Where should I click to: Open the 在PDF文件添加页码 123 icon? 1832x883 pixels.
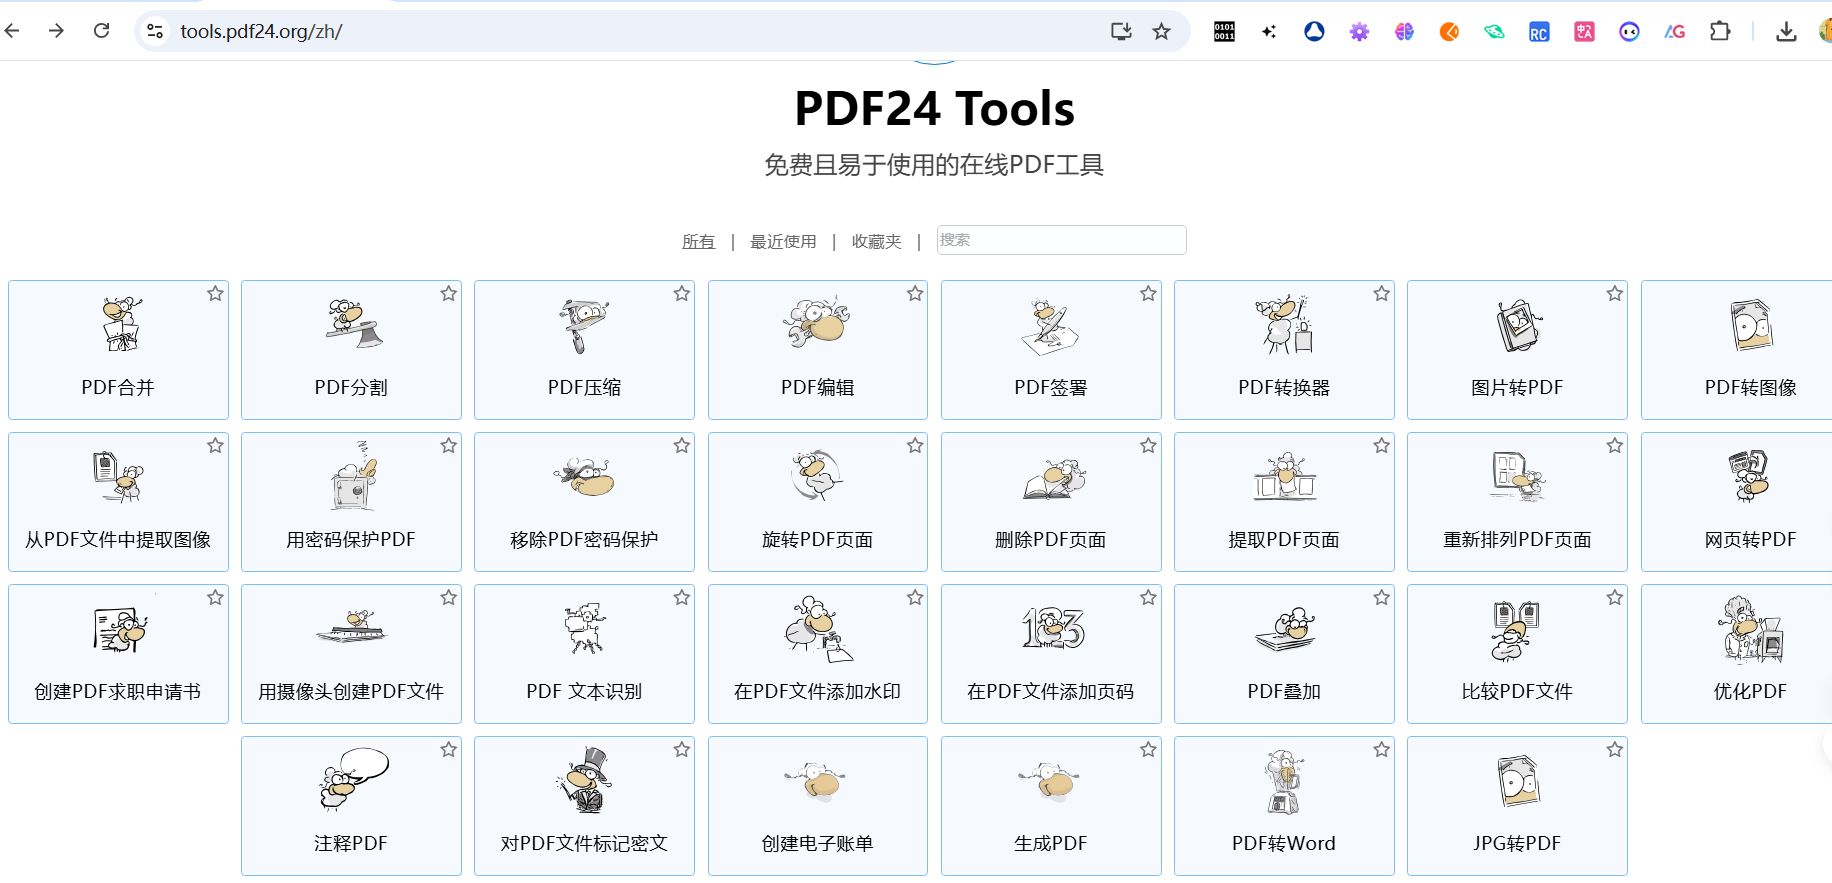1053,628
